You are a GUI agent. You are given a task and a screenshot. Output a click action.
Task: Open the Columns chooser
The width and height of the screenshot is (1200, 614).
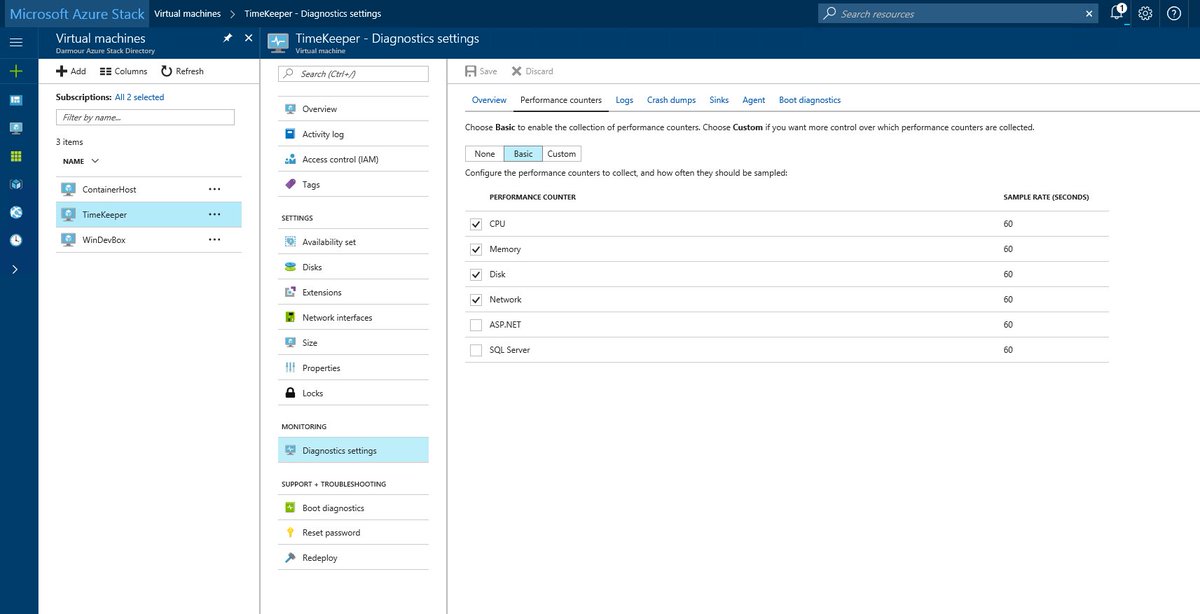click(124, 71)
